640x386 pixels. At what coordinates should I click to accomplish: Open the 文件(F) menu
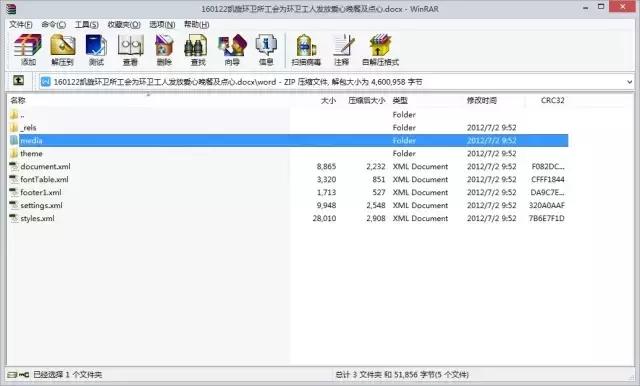21,24
